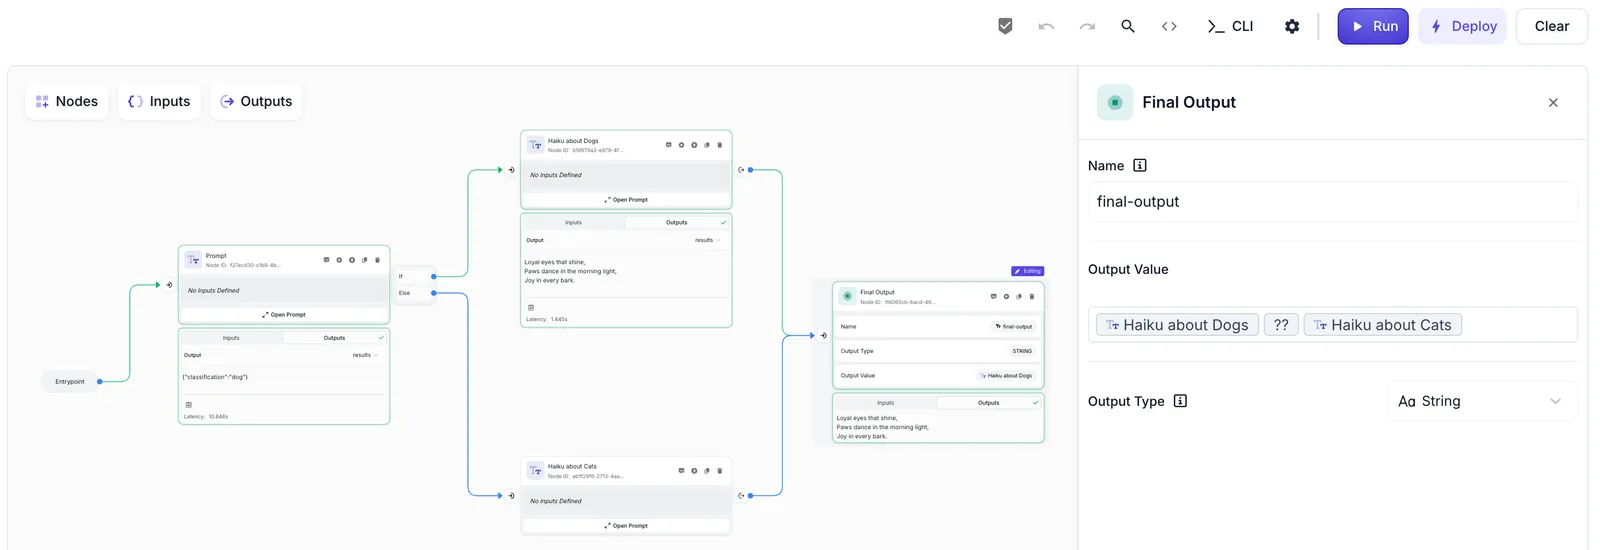Open the Inputs panel
Image resolution: width=1600 pixels, height=550 pixels.
[160, 101]
